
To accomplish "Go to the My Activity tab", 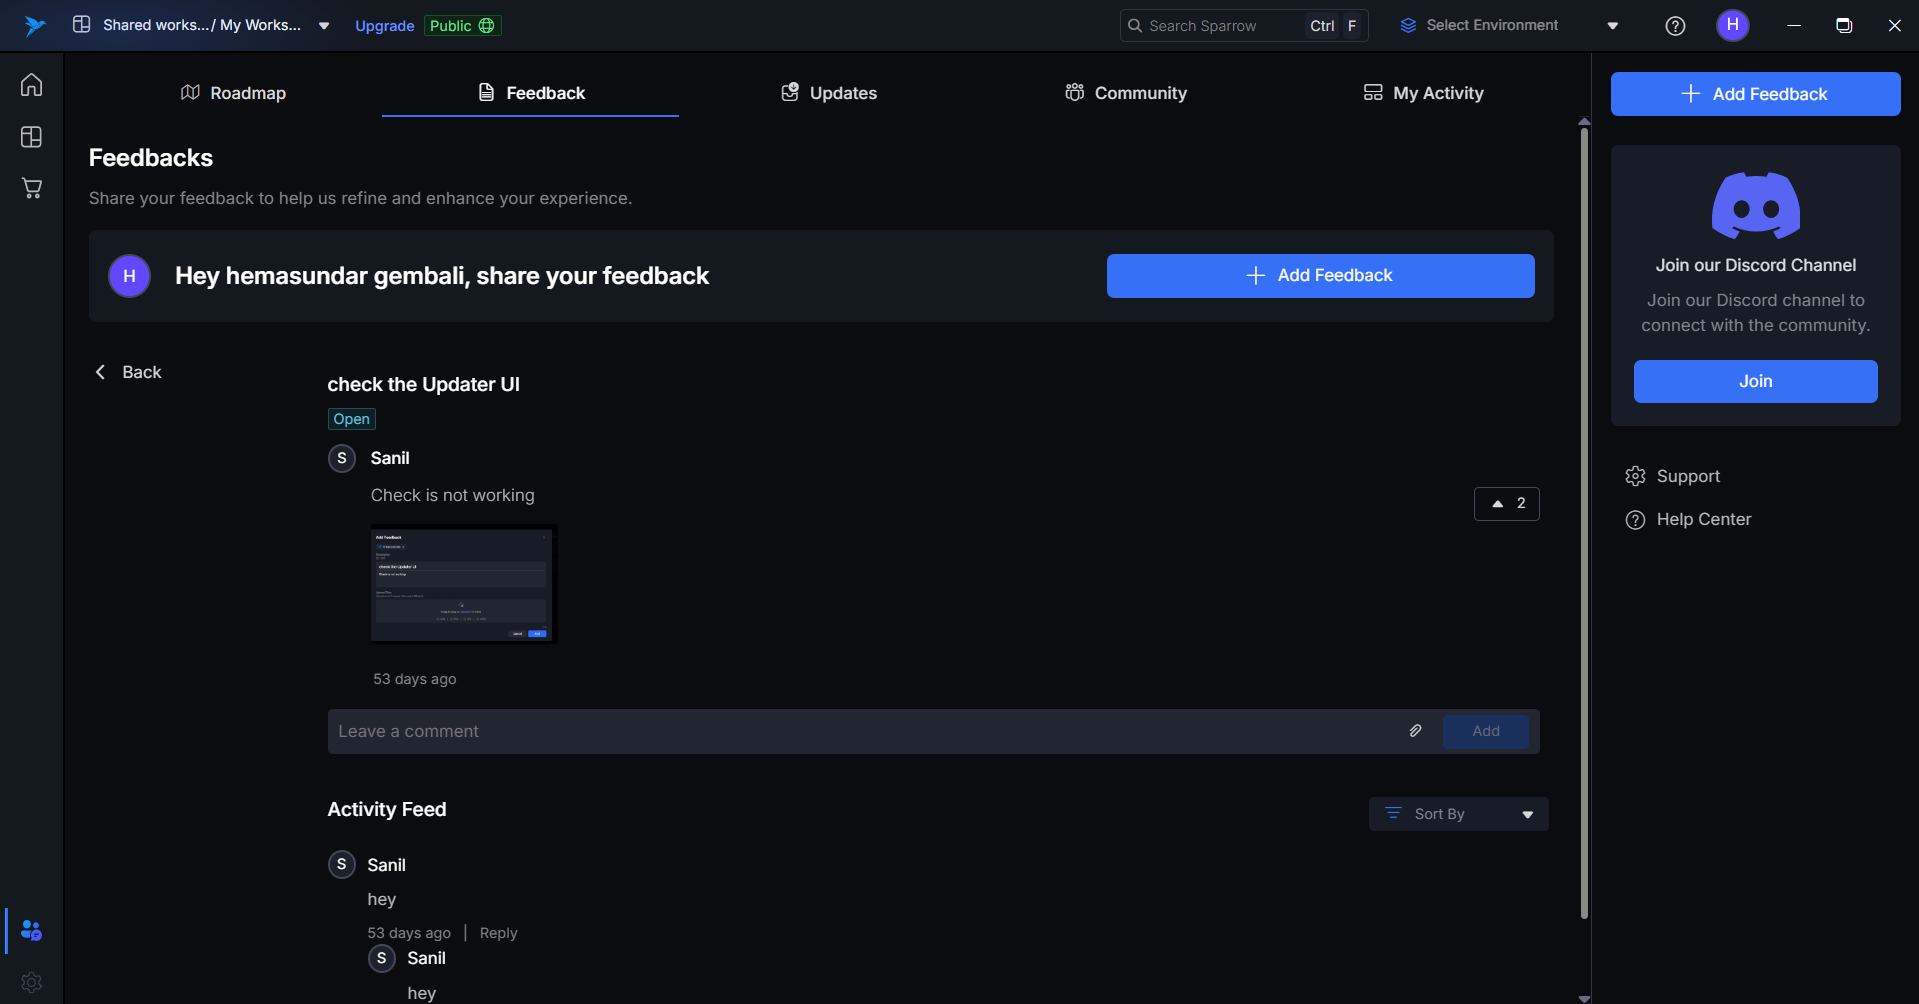I will [x=1423, y=93].
